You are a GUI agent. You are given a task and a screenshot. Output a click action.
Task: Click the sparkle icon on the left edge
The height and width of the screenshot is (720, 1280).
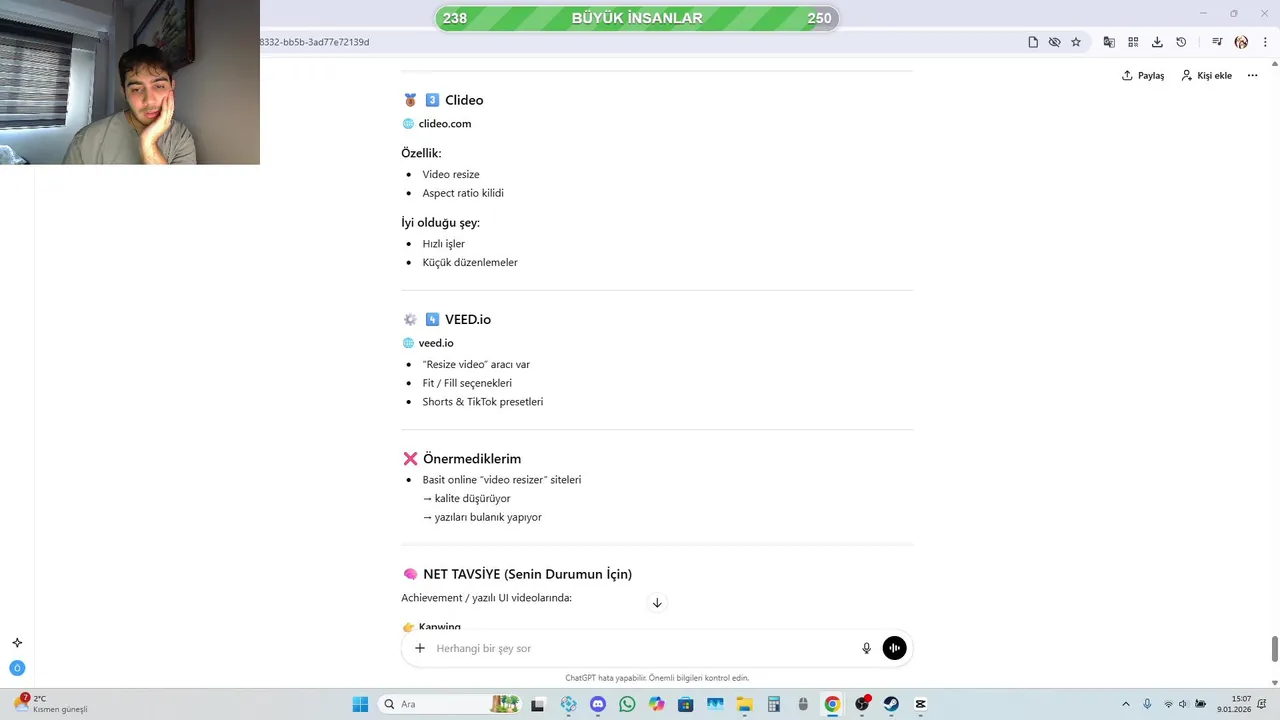point(17,643)
